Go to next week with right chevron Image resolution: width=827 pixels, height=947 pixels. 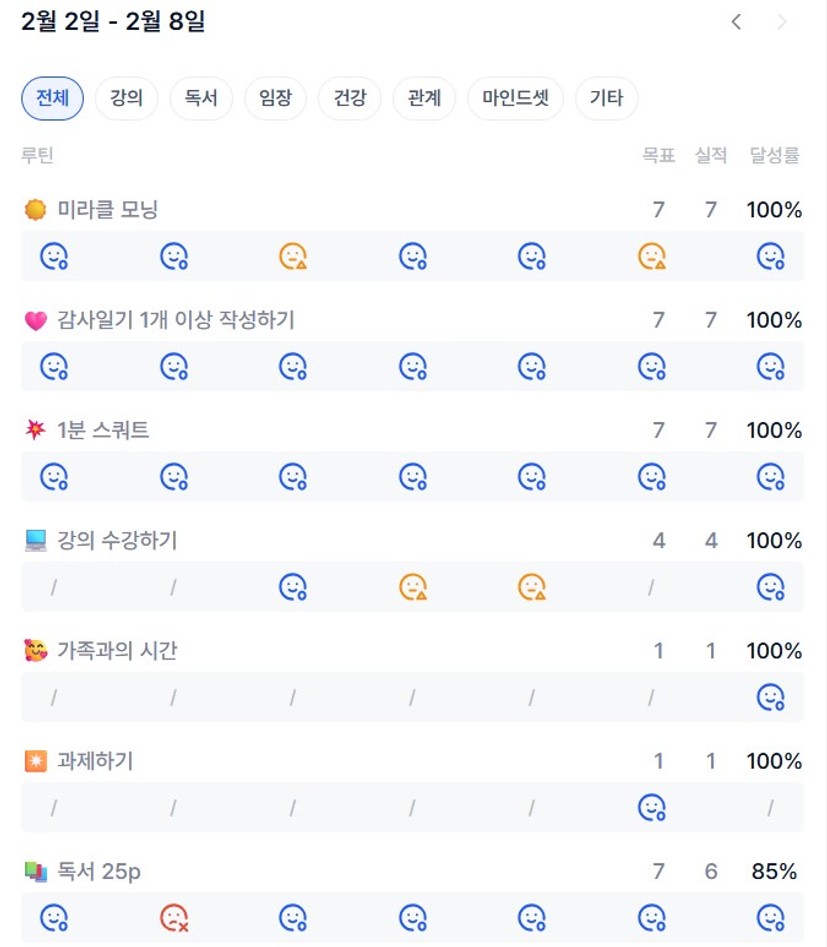click(782, 22)
